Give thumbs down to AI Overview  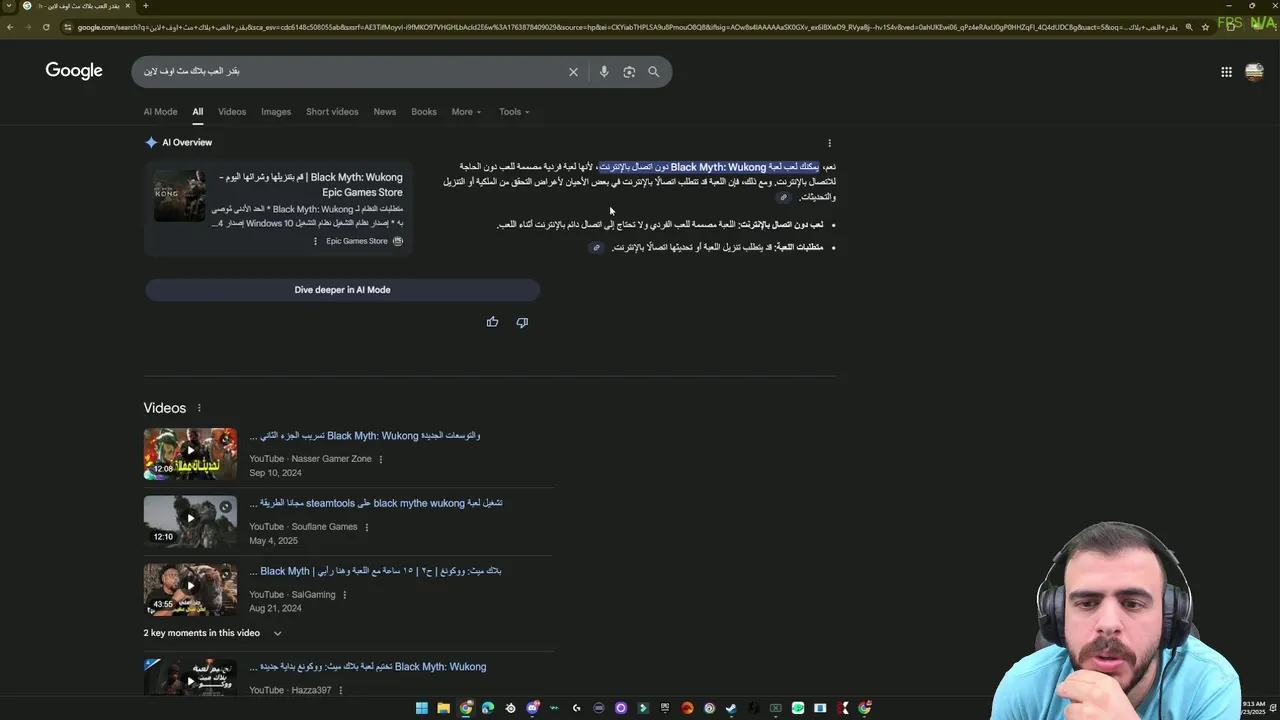click(x=522, y=322)
